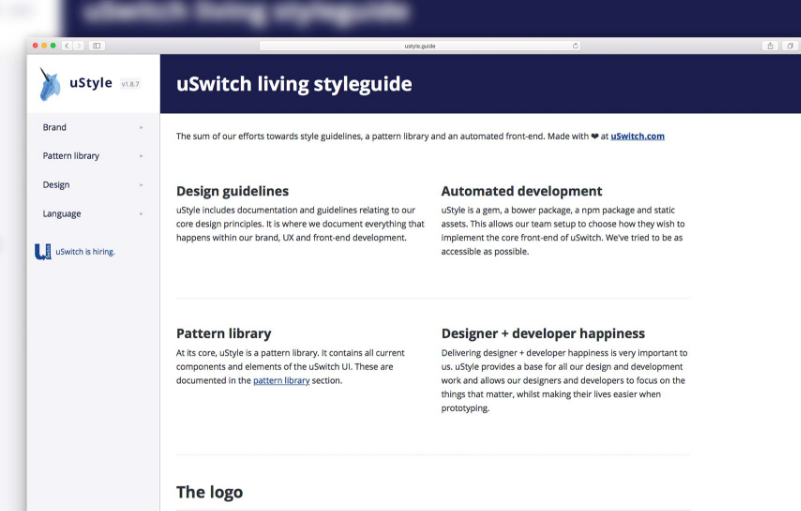Viewport: 801px width, 511px height.
Task: Expand the Pattern library chevron arrow
Action: pos(141,156)
